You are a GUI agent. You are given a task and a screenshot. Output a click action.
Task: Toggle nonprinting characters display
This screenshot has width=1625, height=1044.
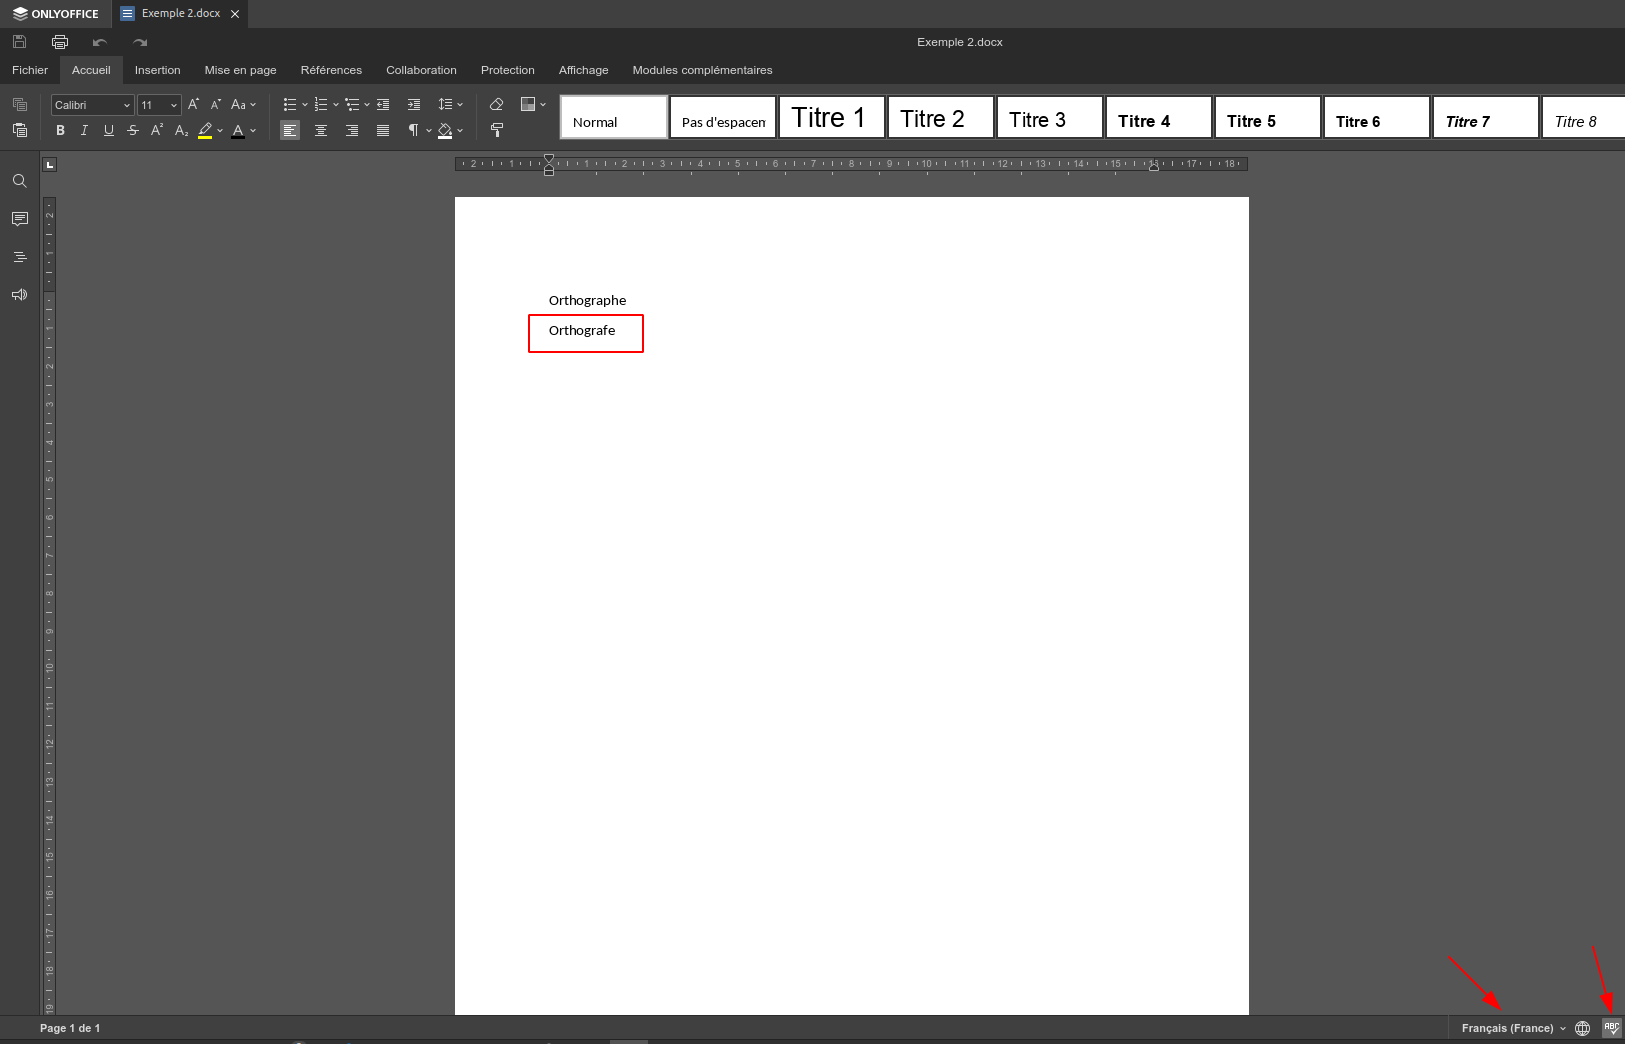tap(413, 130)
